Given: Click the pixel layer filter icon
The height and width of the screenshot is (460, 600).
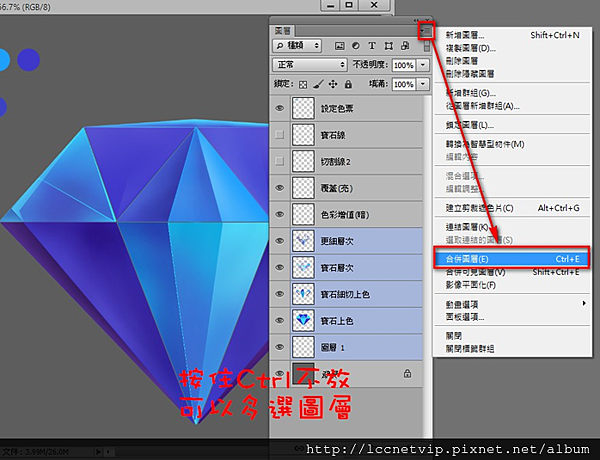Looking at the screenshot, I should tap(339, 46).
